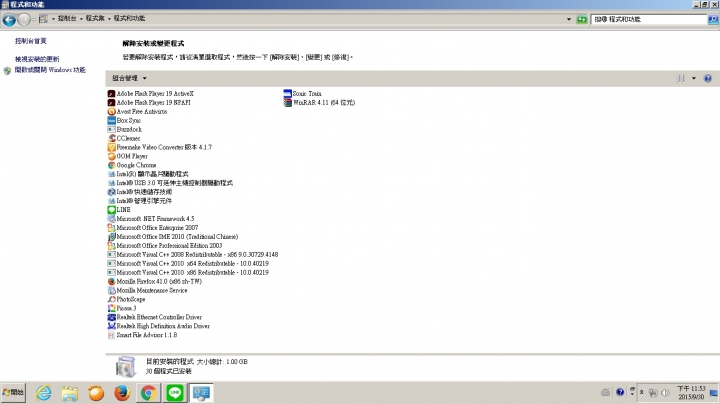The width and height of the screenshot is (720, 404).
Task: Launch Firefox from the taskbar
Action: [122, 393]
